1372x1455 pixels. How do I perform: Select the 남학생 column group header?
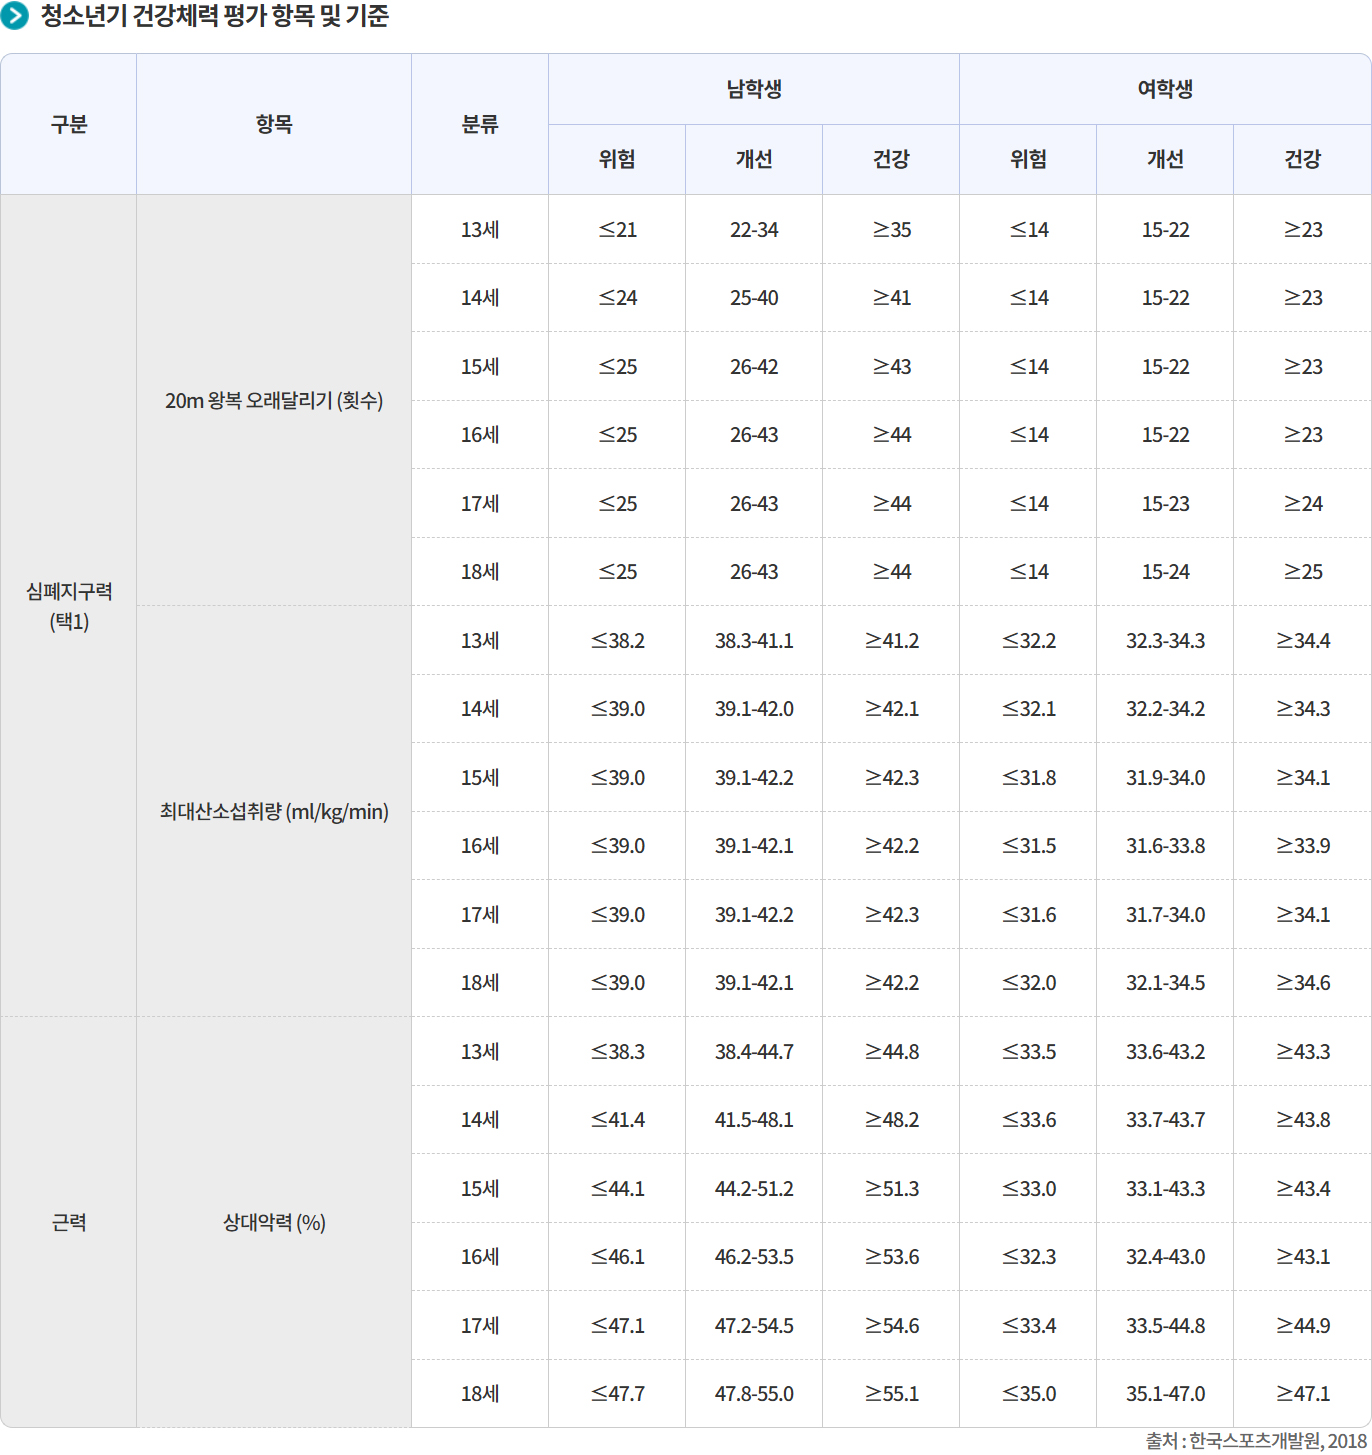(753, 89)
